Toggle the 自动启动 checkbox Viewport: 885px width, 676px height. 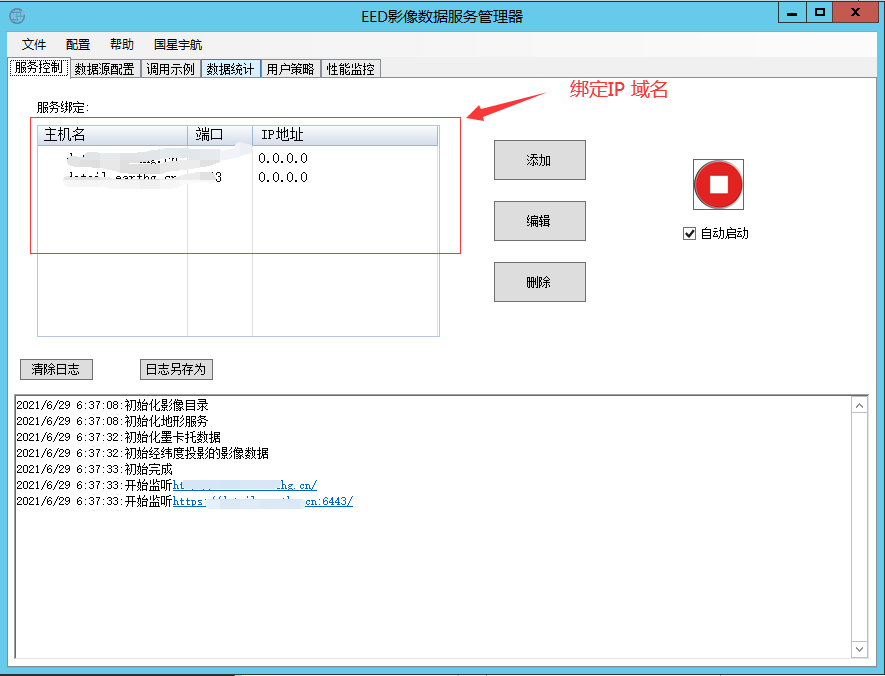coord(689,234)
